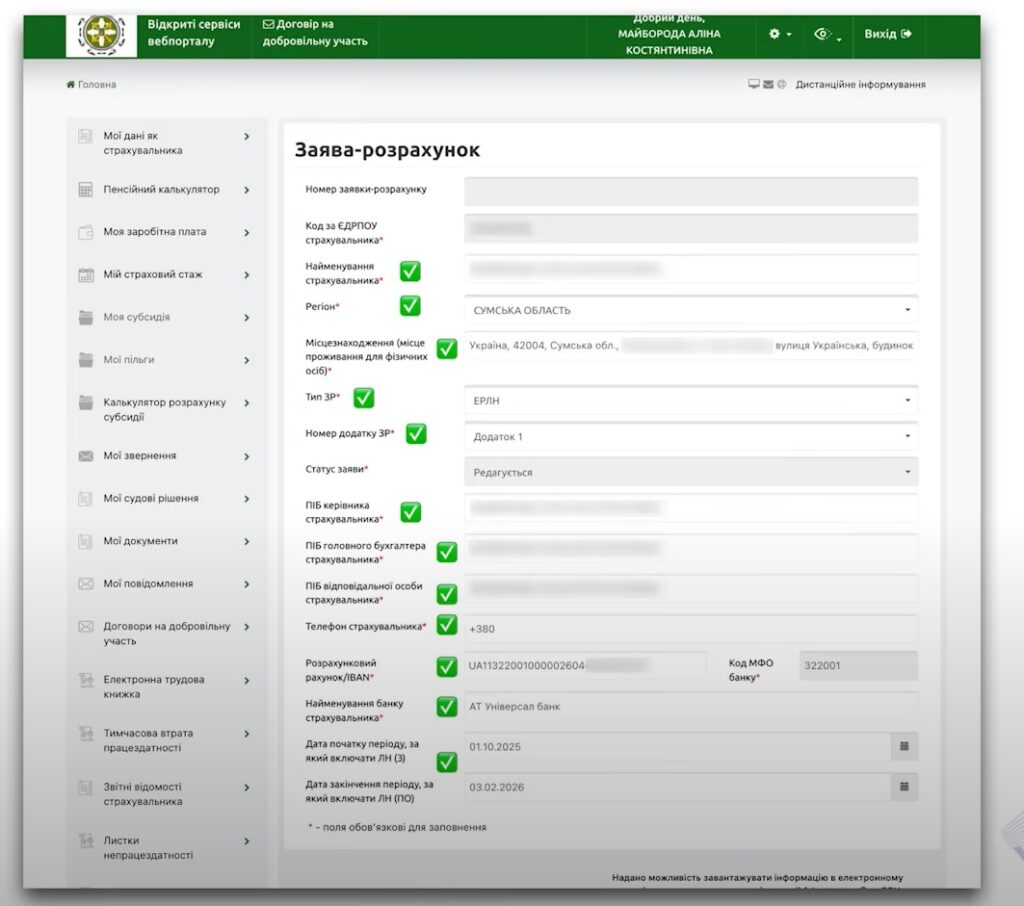Click the Телефон страхувальника input field

[x=690, y=629]
